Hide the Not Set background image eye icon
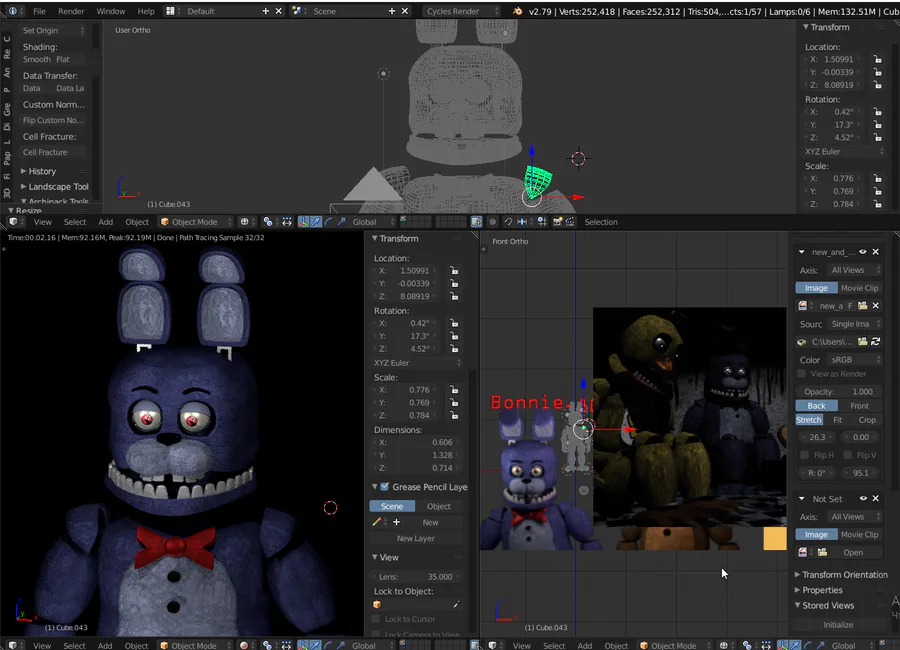The height and width of the screenshot is (650, 900). point(863,498)
